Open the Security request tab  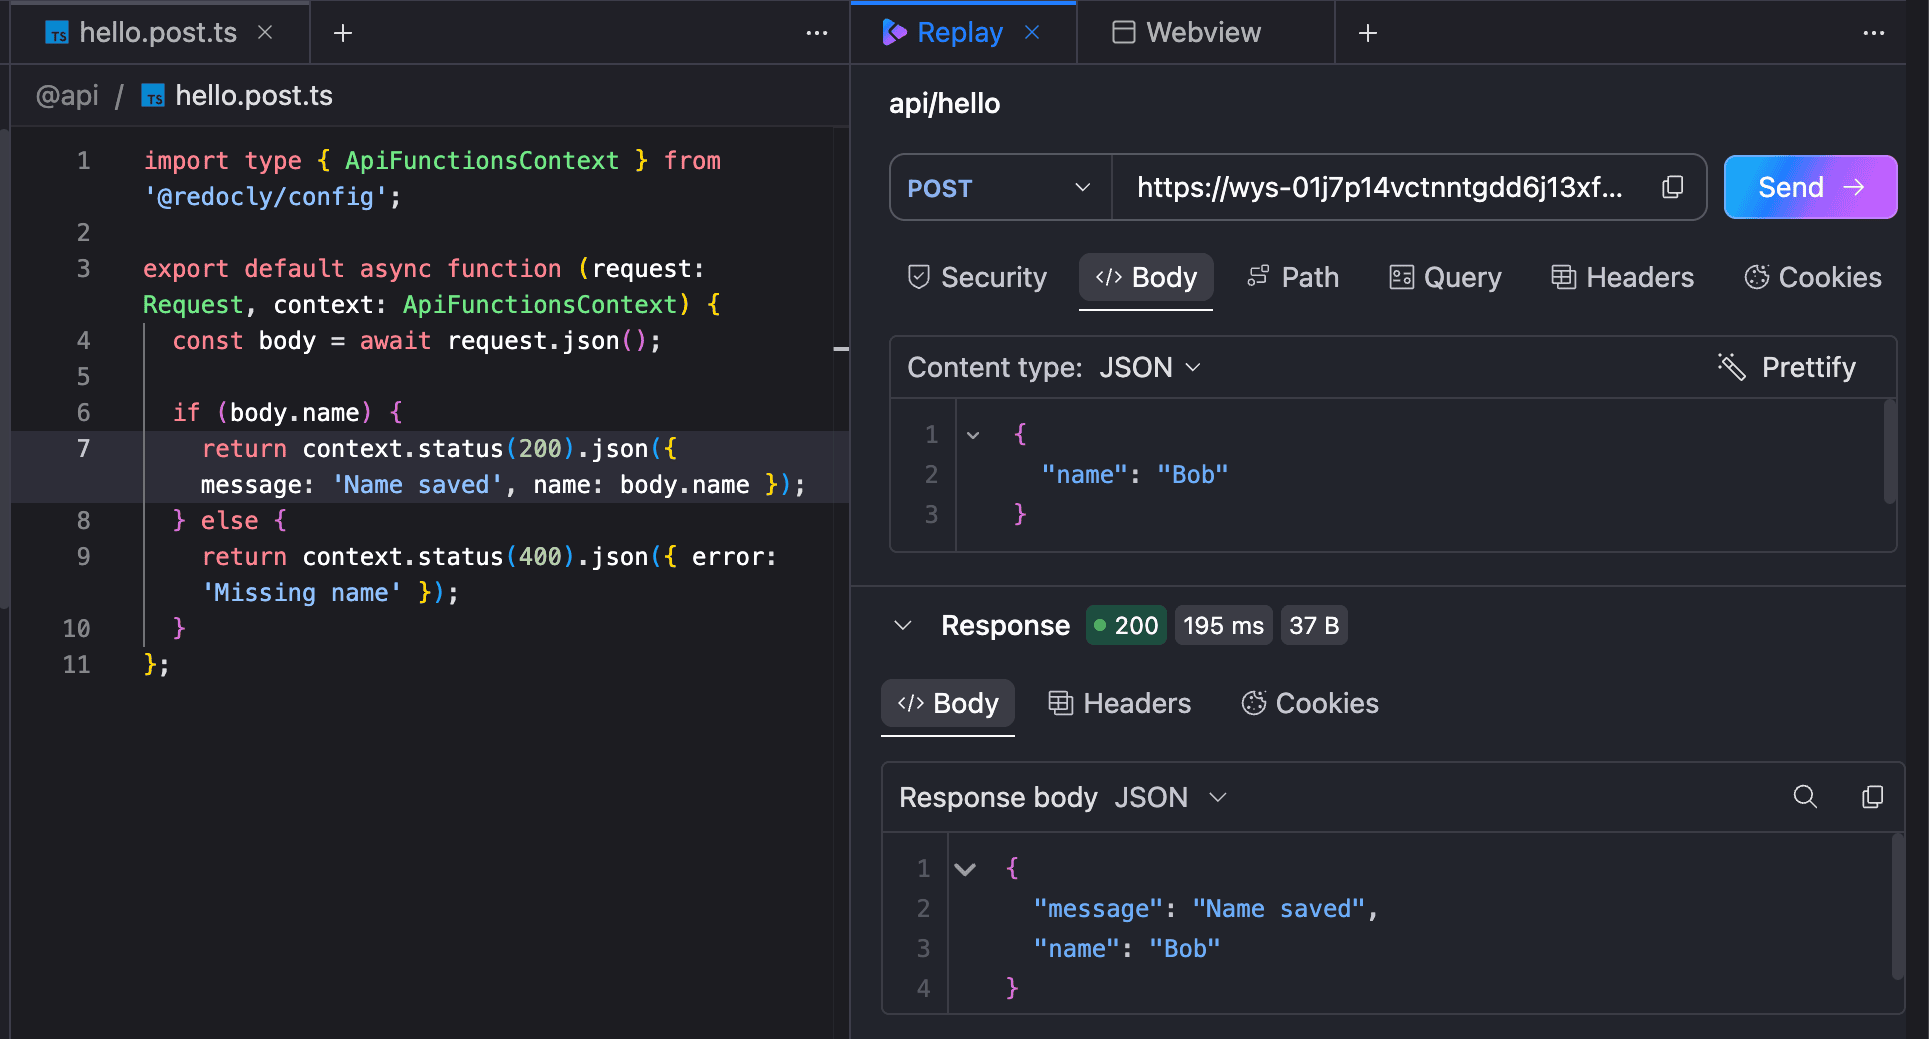(x=976, y=277)
